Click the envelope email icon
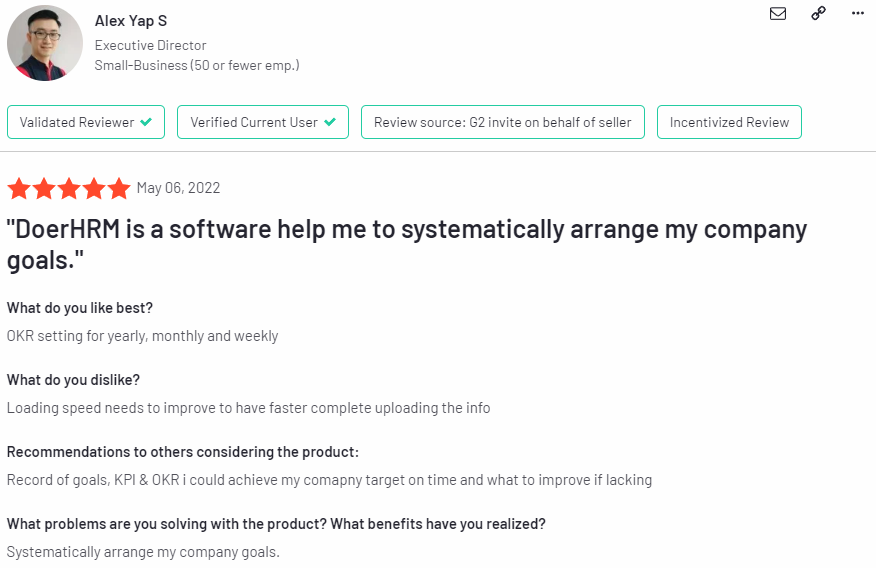 (x=778, y=13)
